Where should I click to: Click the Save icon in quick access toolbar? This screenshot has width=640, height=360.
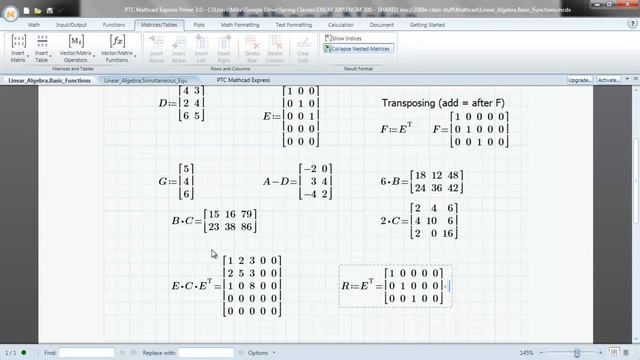49,11
